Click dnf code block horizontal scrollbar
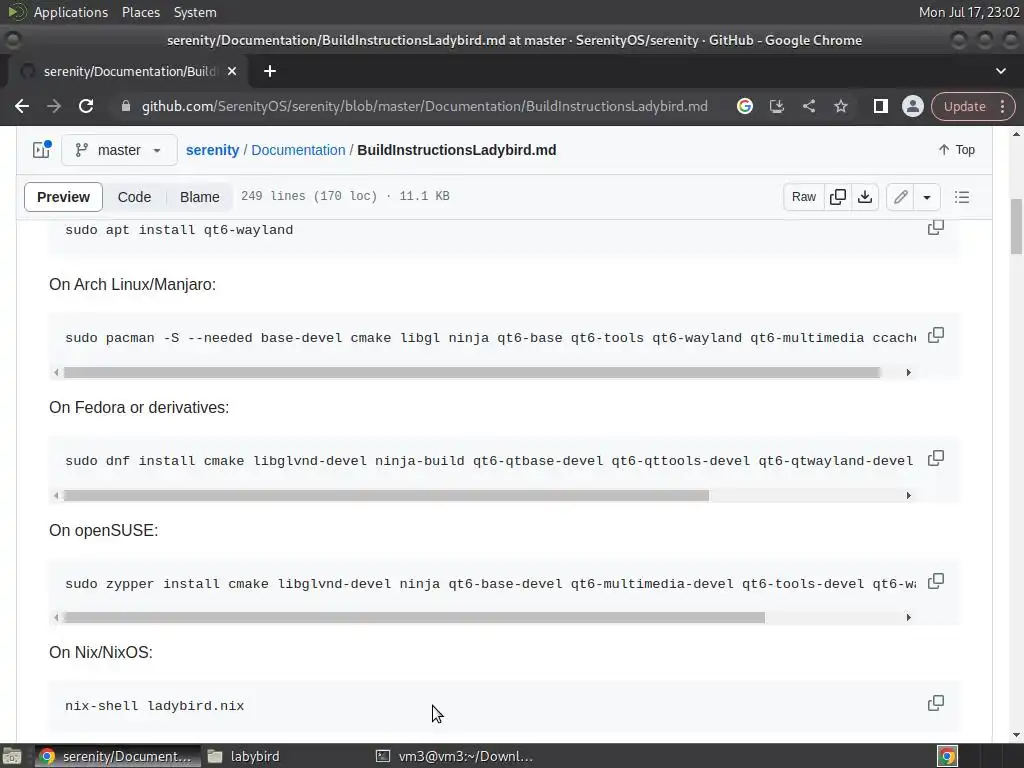This screenshot has width=1024, height=768. coord(386,495)
